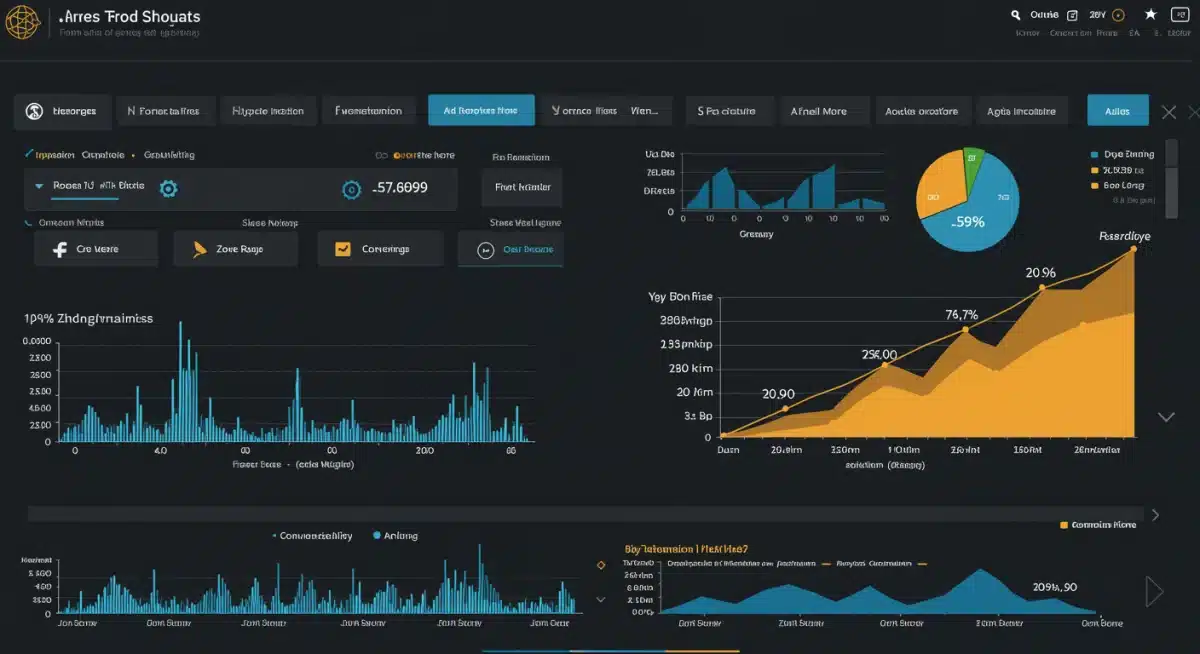Click the blue Aiias button
This screenshot has height=654, width=1200.
pos(1117,110)
